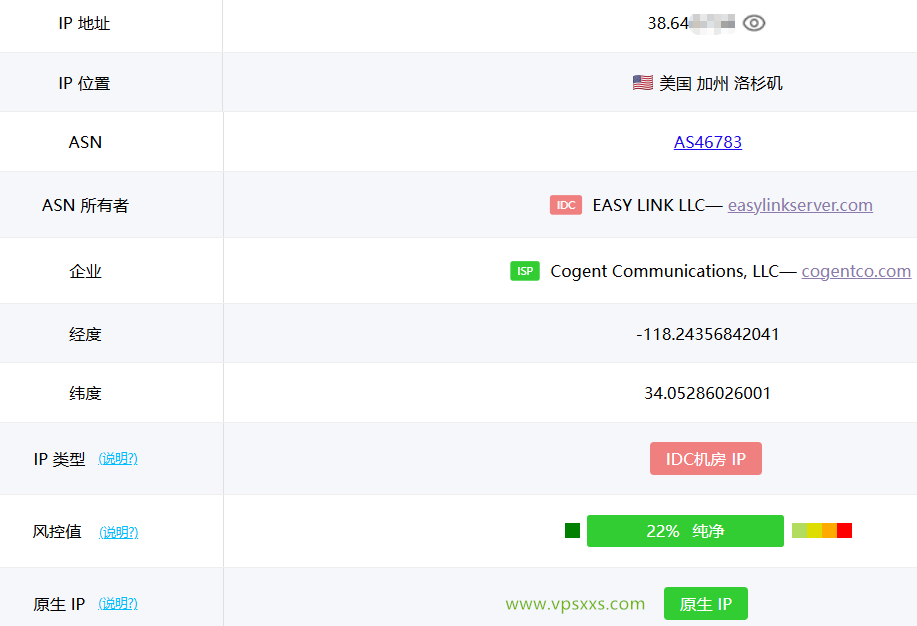
Task: Click the green square indicator beside risk bar
Action: tap(571, 530)
